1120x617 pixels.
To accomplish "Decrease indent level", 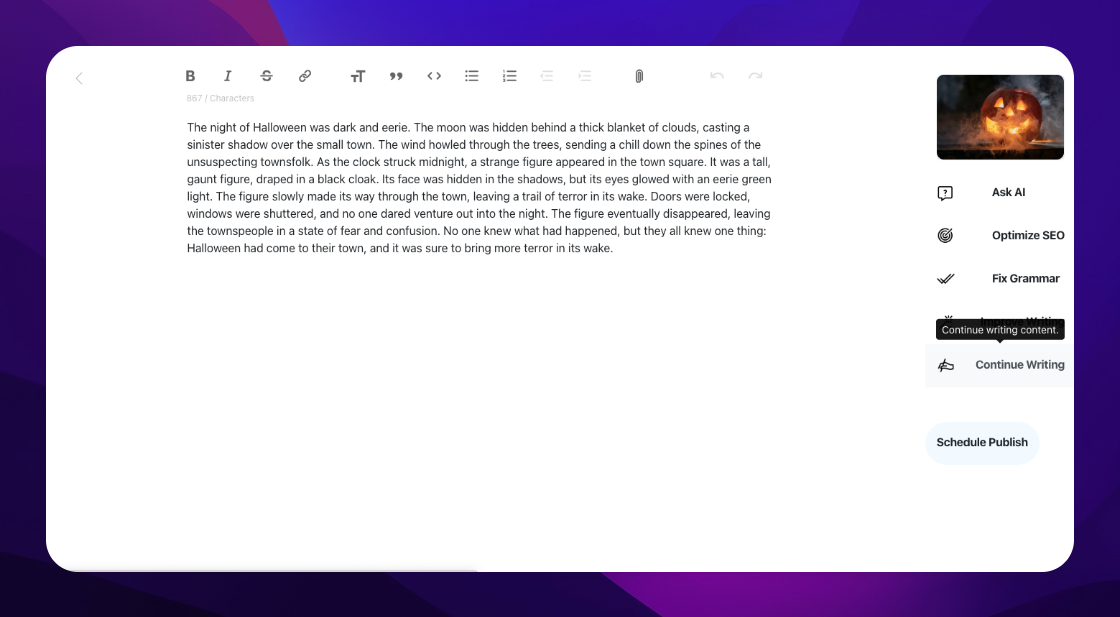I will pyautogui.click(x=547, y=76).
